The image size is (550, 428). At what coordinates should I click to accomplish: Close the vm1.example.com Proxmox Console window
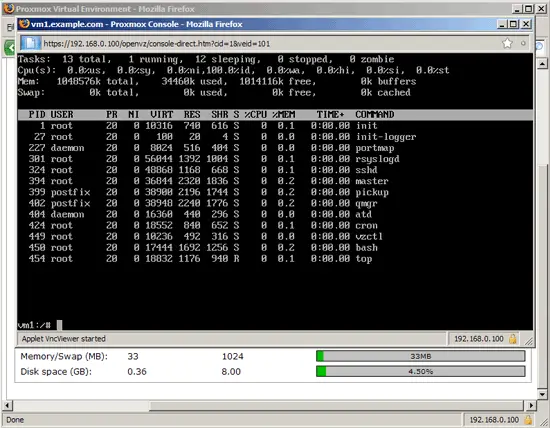pyautogui.click(x=526, y=24)
